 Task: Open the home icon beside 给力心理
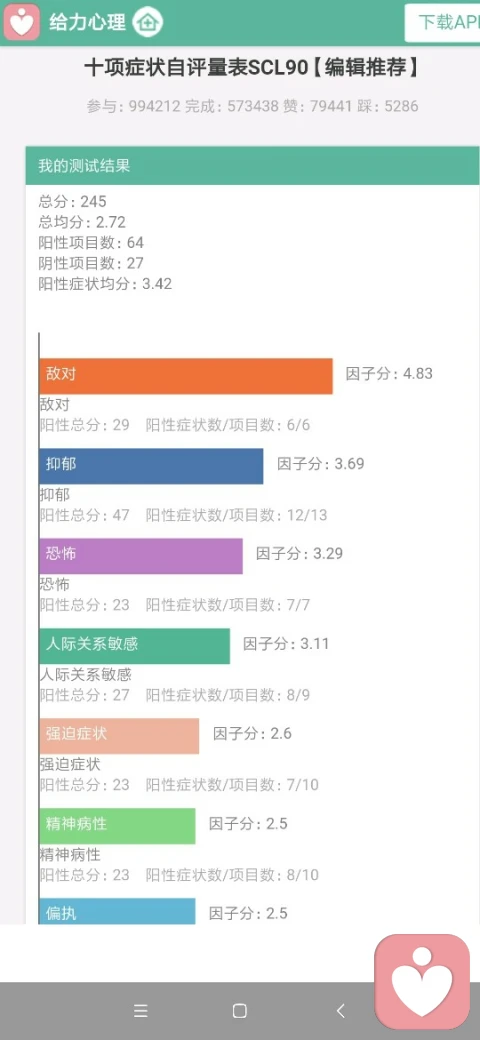pyautogui.click(x=147, y=23)
